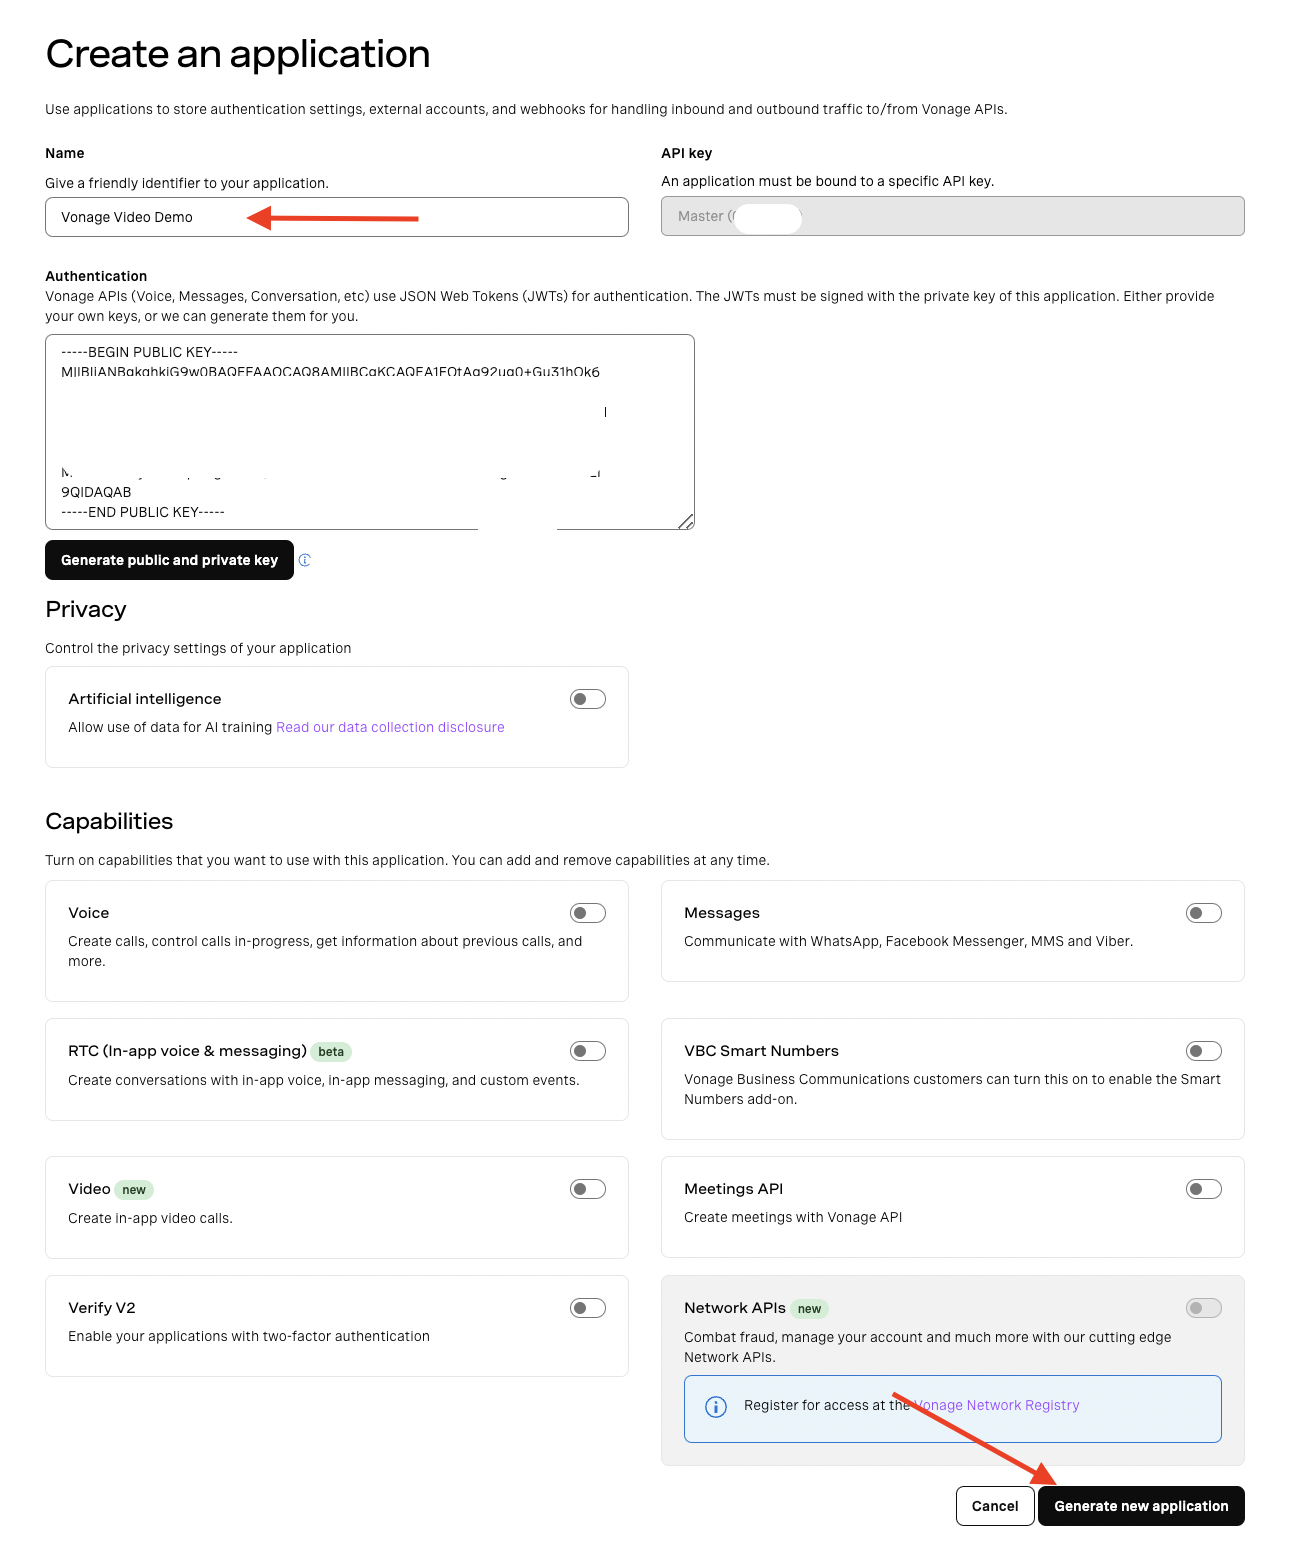Click inside the public key text area

(x=369, y=431)
